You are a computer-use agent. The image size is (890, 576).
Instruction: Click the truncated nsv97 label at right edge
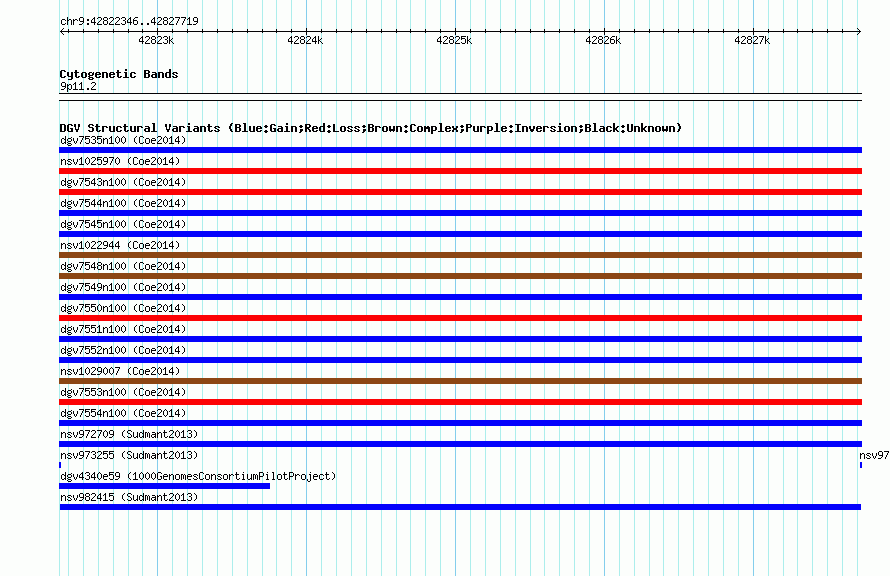pyautogui.click(x=874, y=455)
